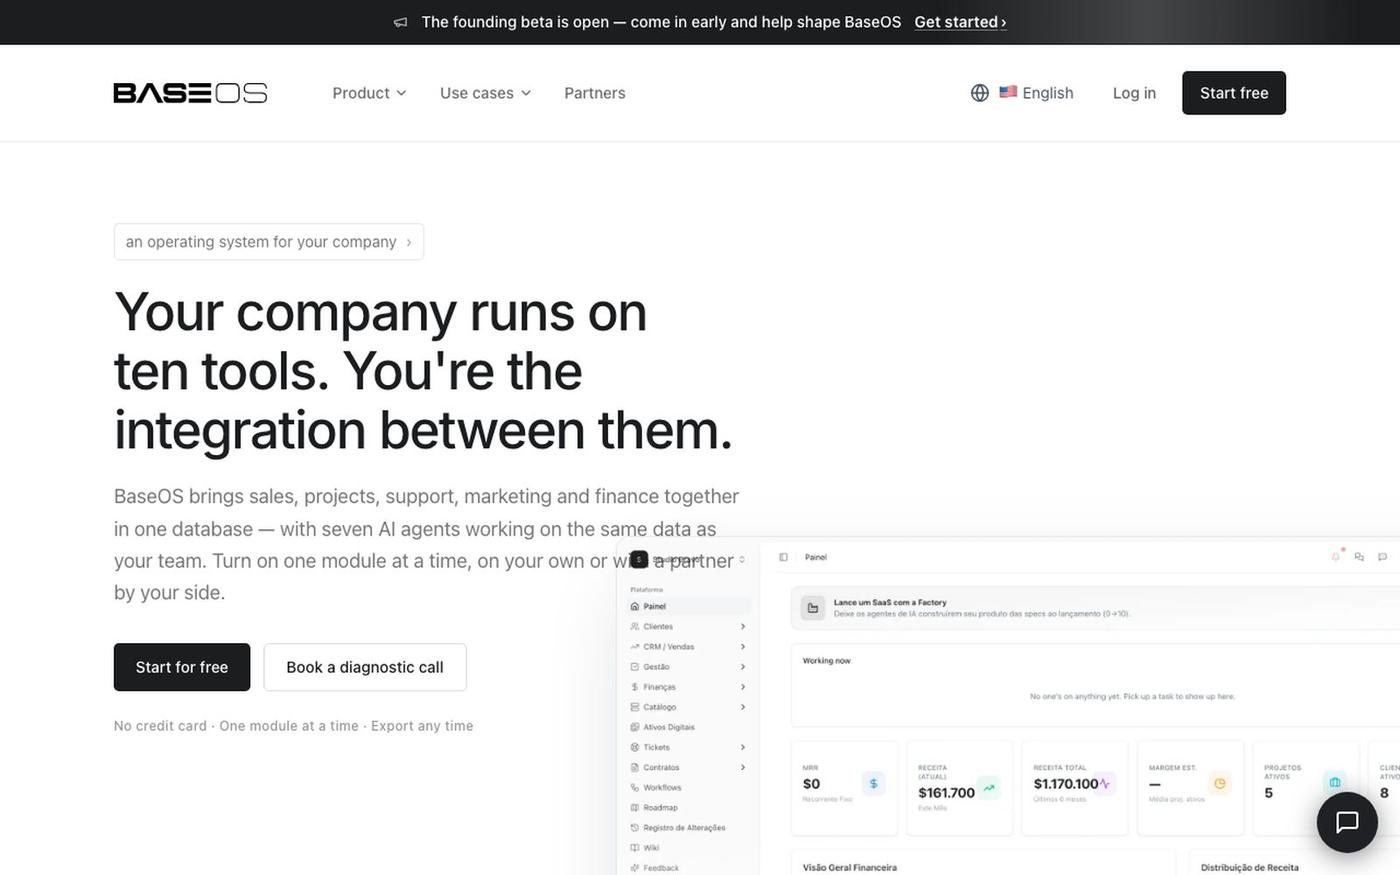Select Workflows in the sidebar
The image size is (1400, 875).
point(662,787)
